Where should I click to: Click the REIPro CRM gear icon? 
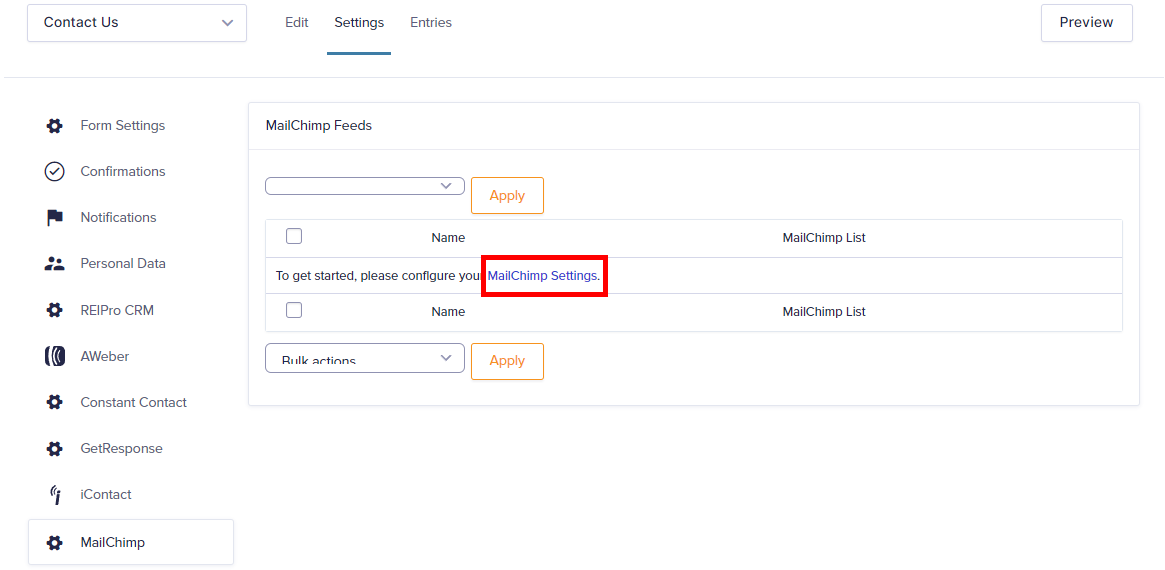(x=54, y=310)
